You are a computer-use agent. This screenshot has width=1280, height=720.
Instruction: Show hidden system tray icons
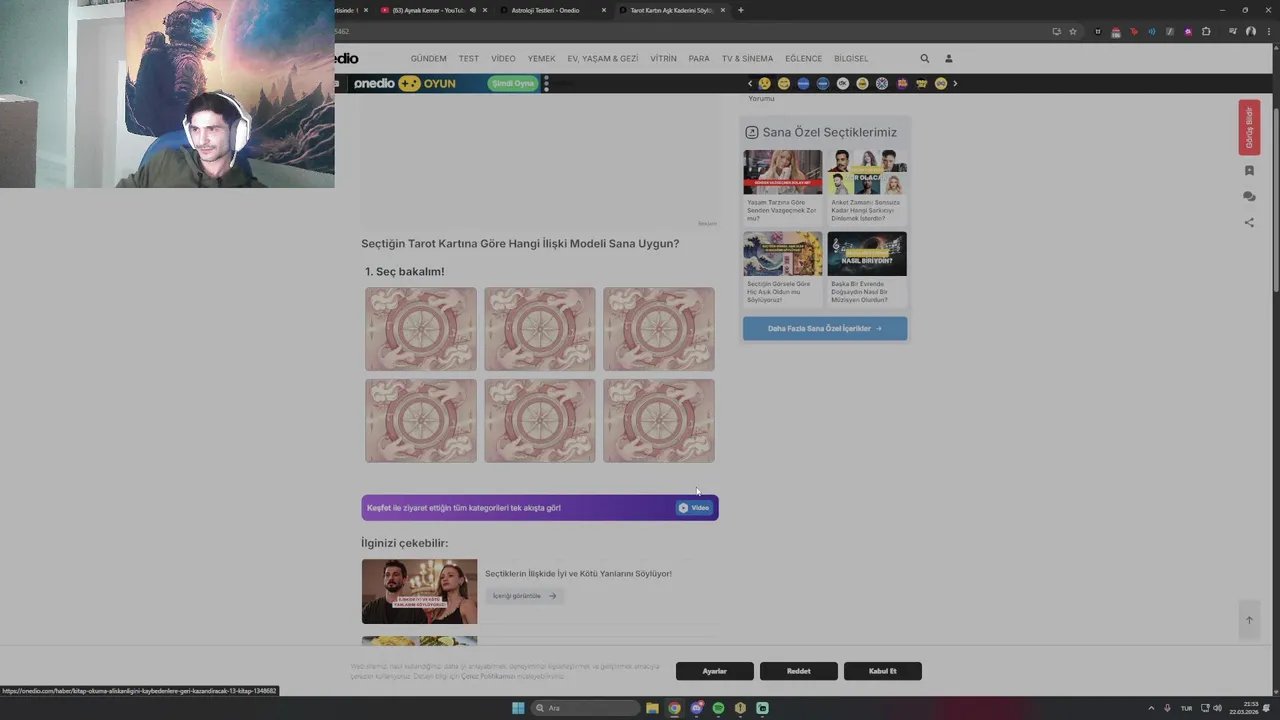coord(1152,708)
